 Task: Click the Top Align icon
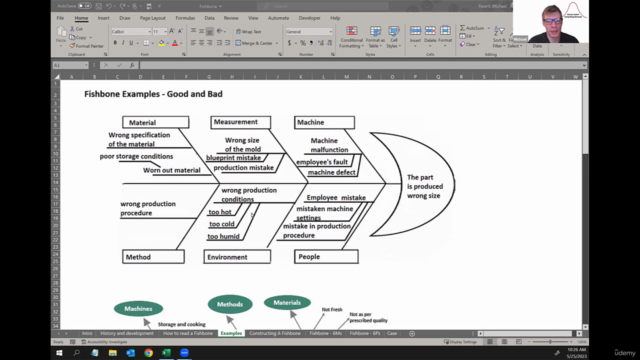[x=193, y=31]
